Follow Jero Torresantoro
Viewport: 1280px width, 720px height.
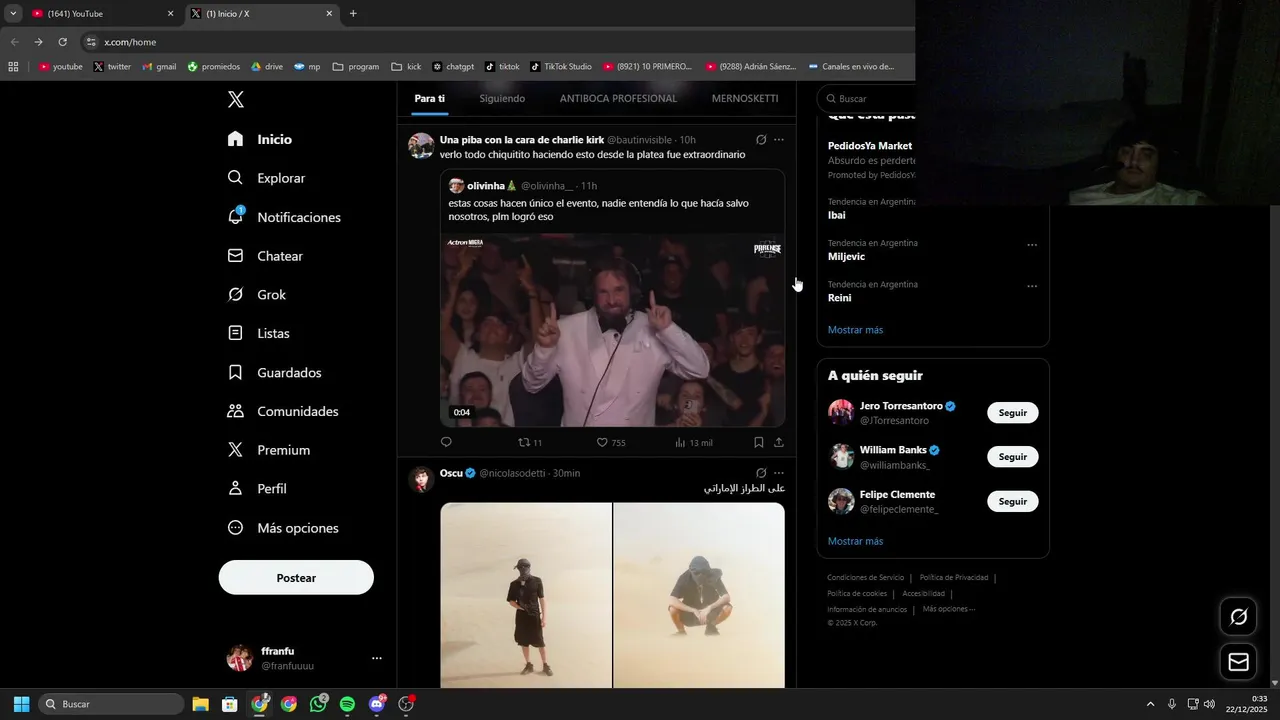(x=1013, y=413)
